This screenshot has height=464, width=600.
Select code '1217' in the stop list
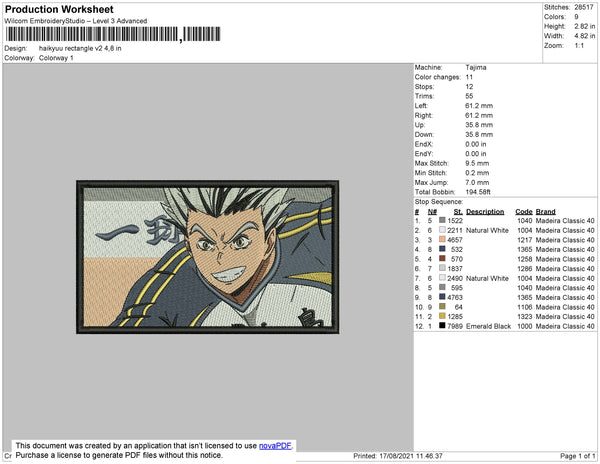click(x=525, y=240)
